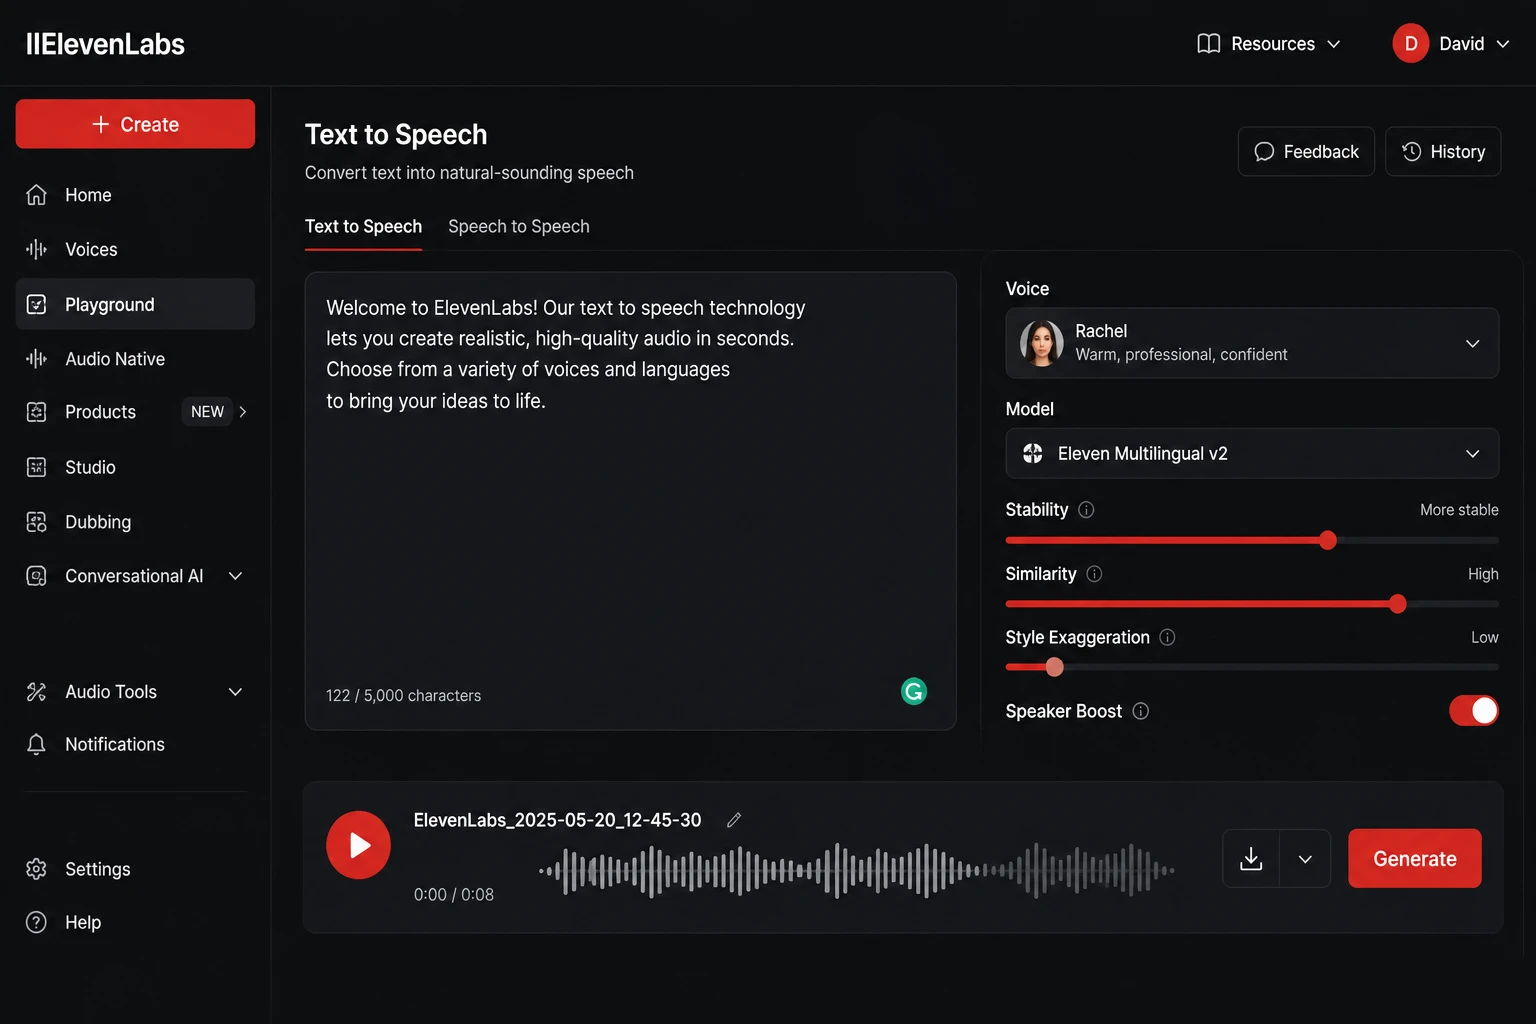Click the Audio Tools icon

(37, 692)
